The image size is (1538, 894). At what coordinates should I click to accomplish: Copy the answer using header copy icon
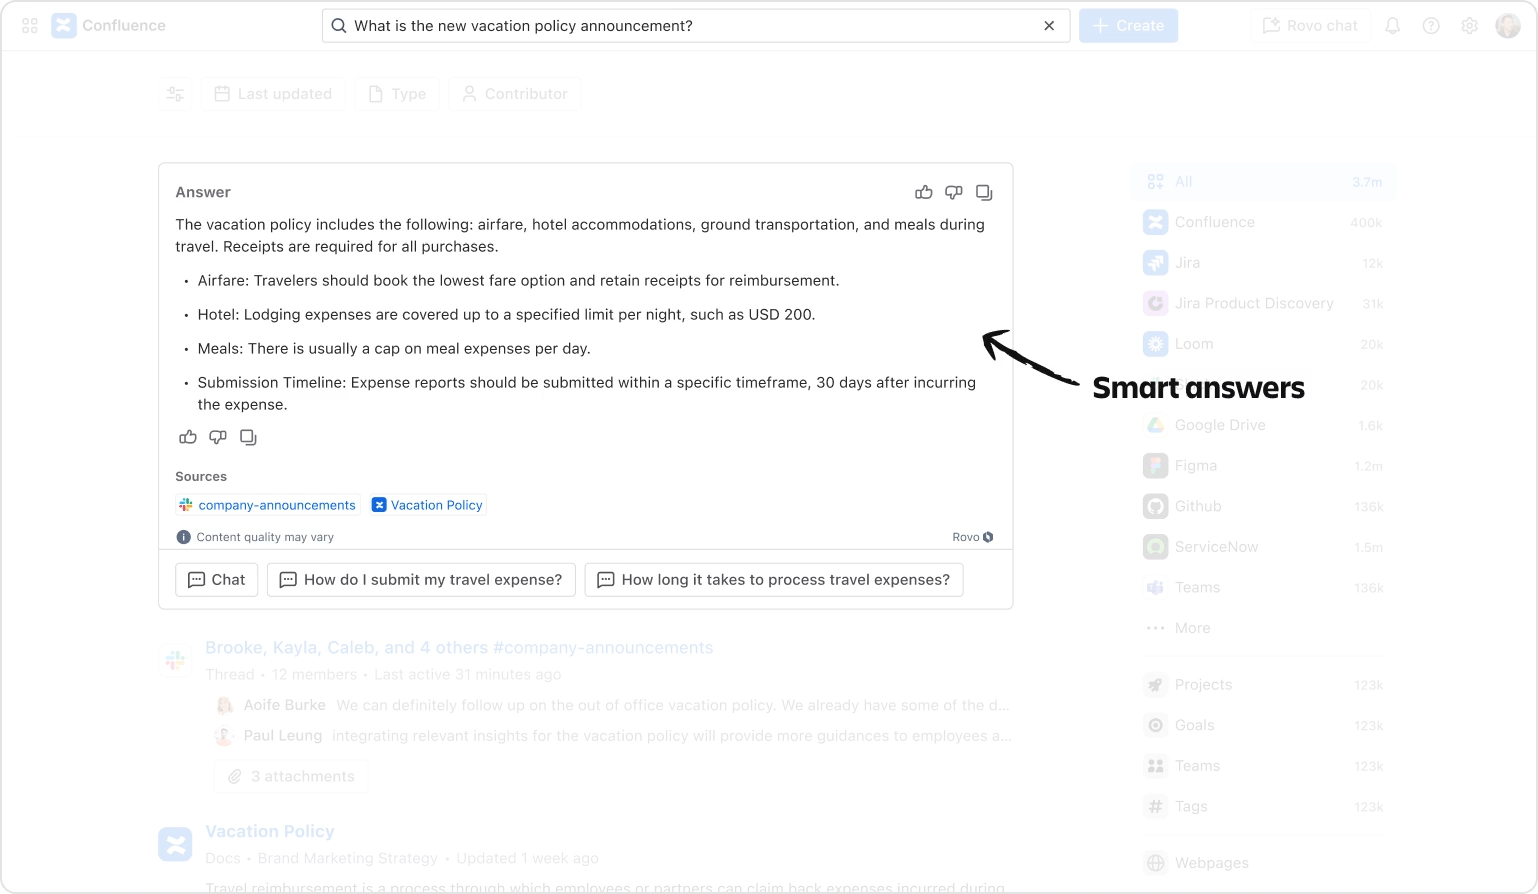[984, 192]
